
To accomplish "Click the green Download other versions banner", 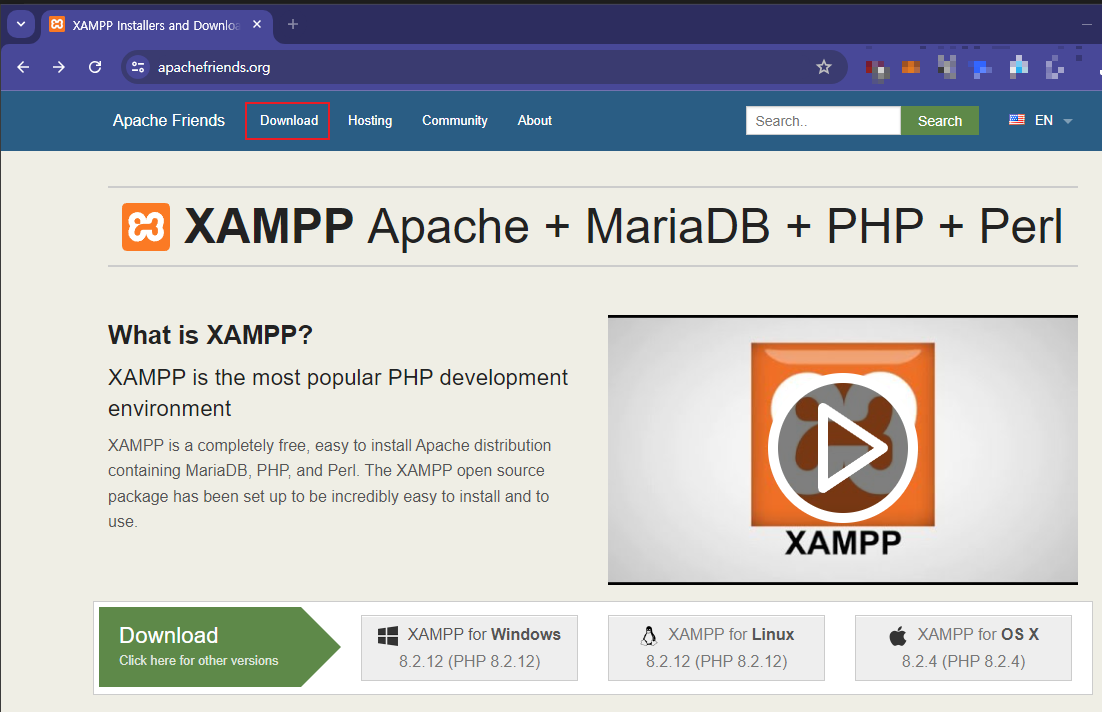I will (219, 647).
